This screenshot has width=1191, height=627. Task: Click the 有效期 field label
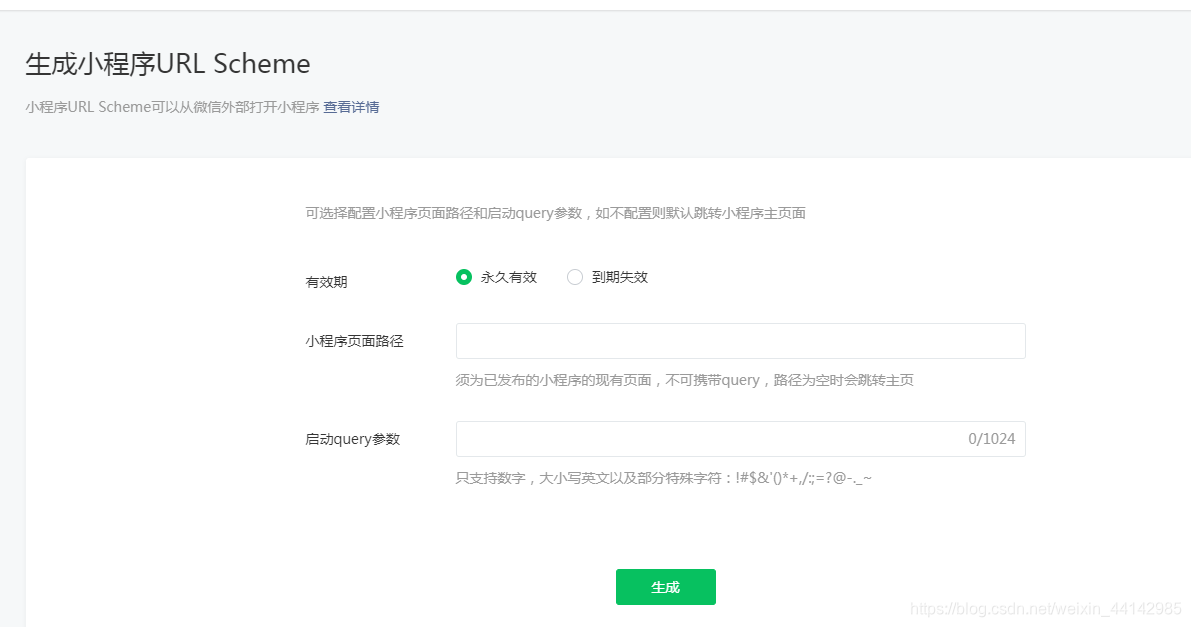[325, 282]
